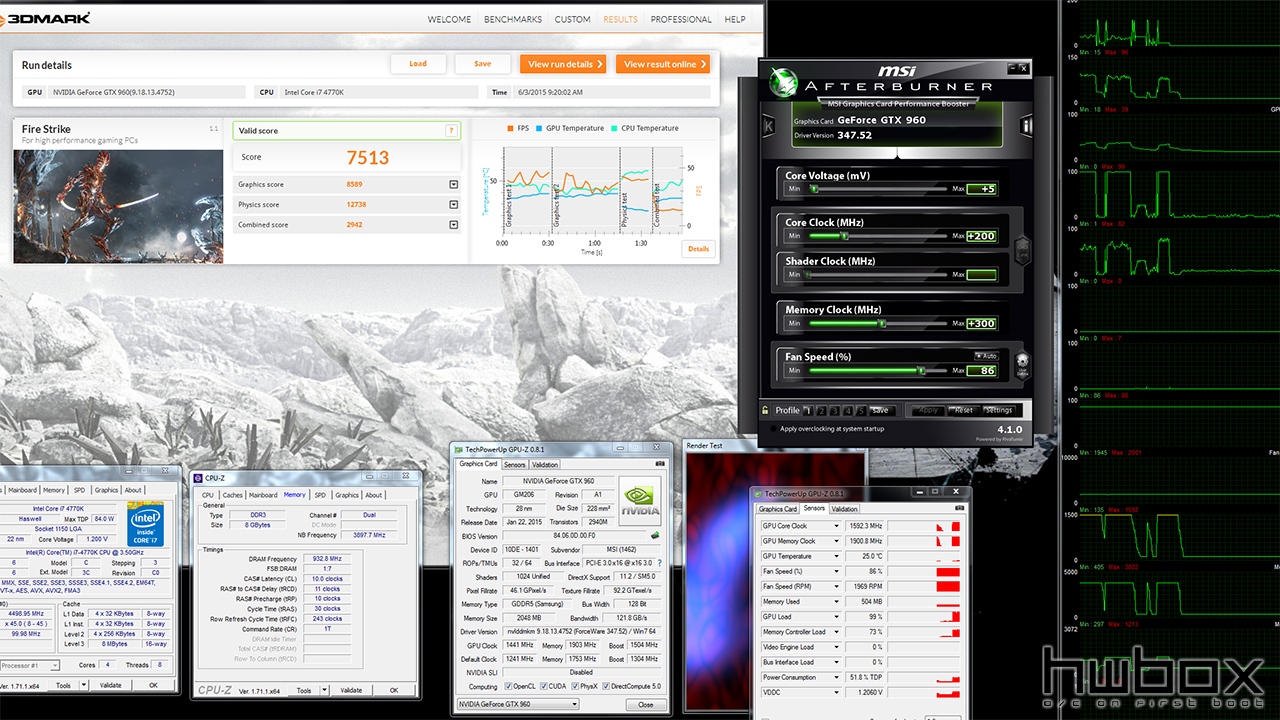Open the Kombustor K button in Afterburner
This screenshot has height=720, width=1280.
click(768, 125)
